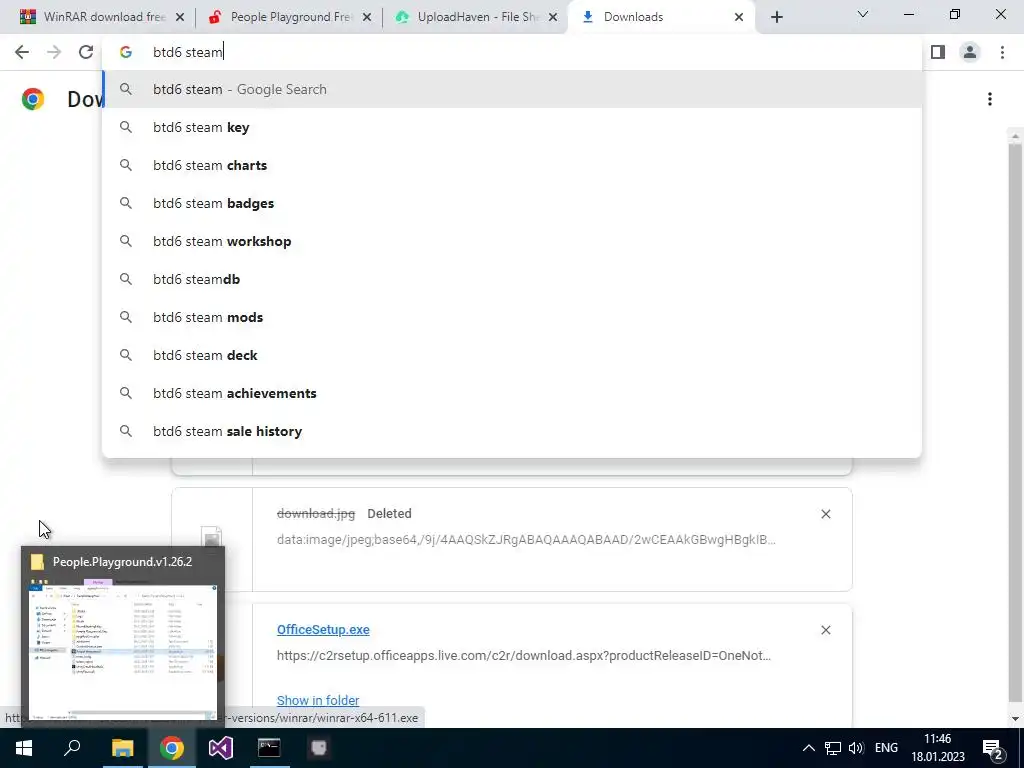Click the scrollbar down arrow
The height and width of the screenshot is (768, 1024).
click(x=1014, y=719)
